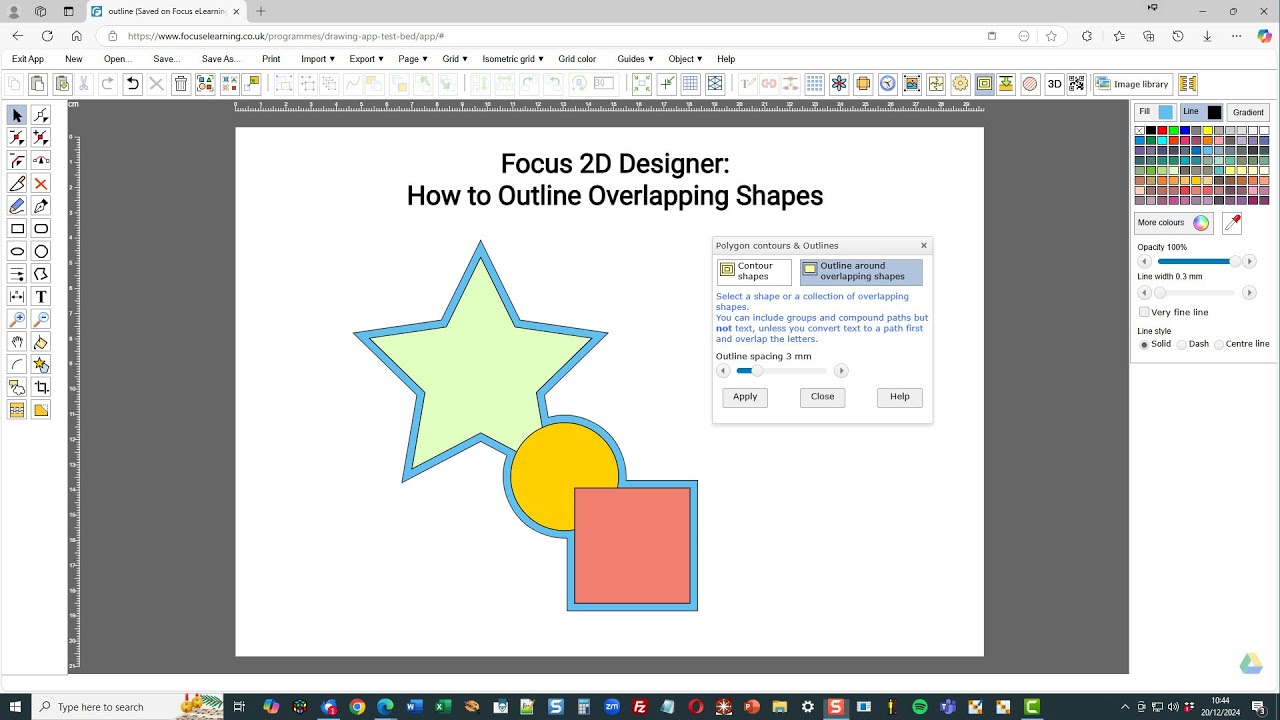
Task: Select the red X delete node tool
Action: 41,184
